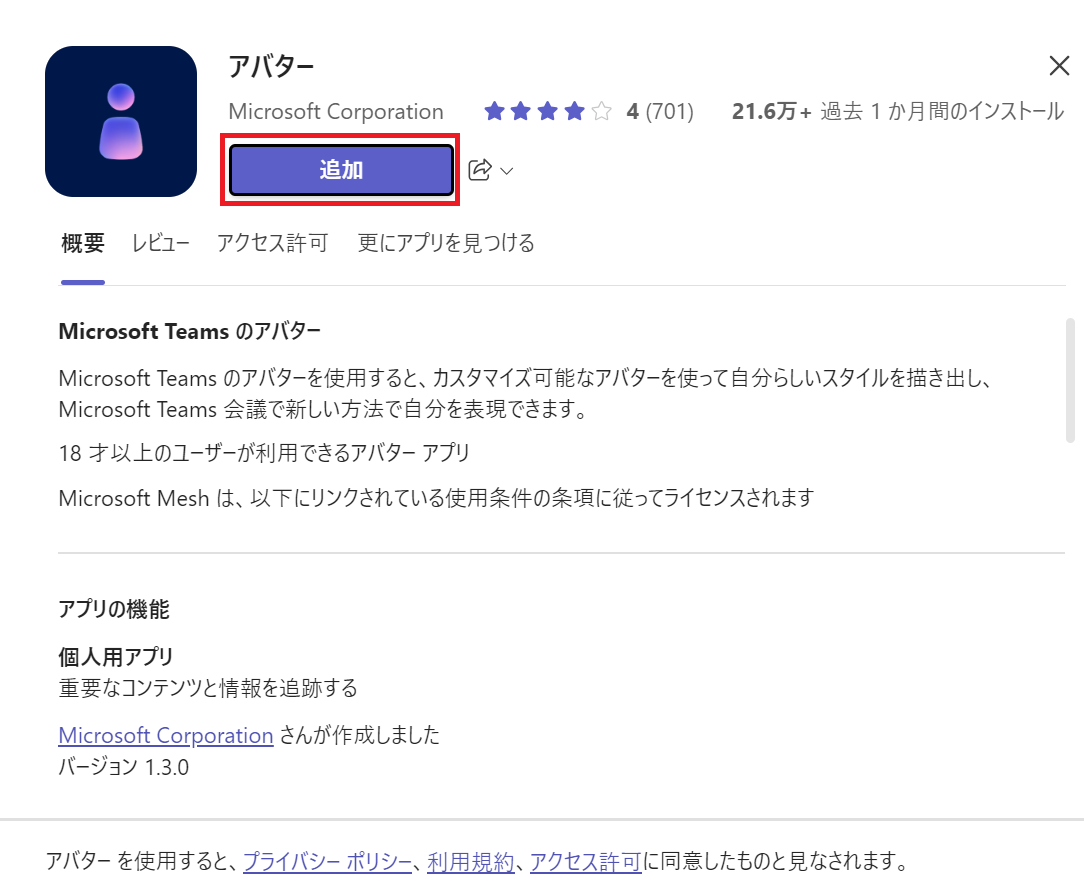Click the バージョン 1.3.0 text

[x=124, y=767]
